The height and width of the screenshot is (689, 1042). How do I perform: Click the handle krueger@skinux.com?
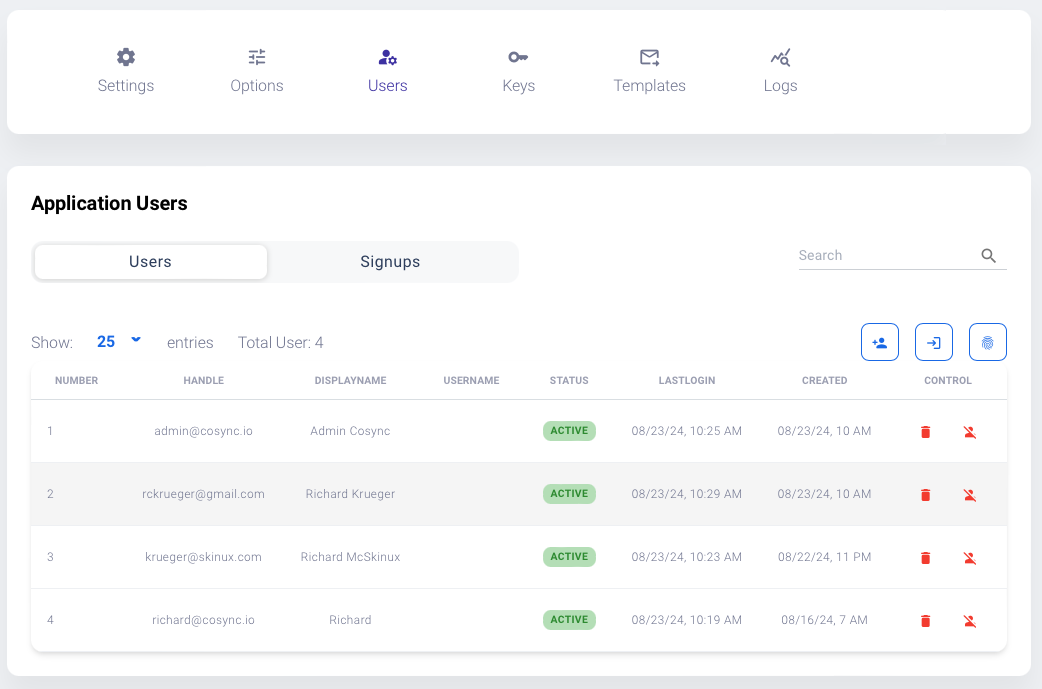(x=203, y=557)
